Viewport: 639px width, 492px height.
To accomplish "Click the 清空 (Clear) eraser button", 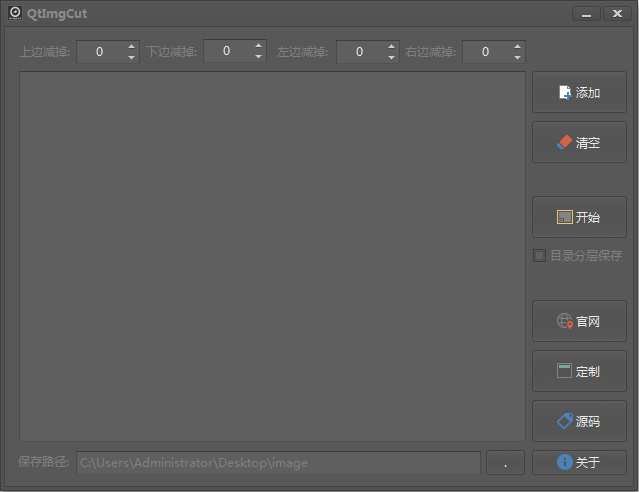I will pos(579,142).
